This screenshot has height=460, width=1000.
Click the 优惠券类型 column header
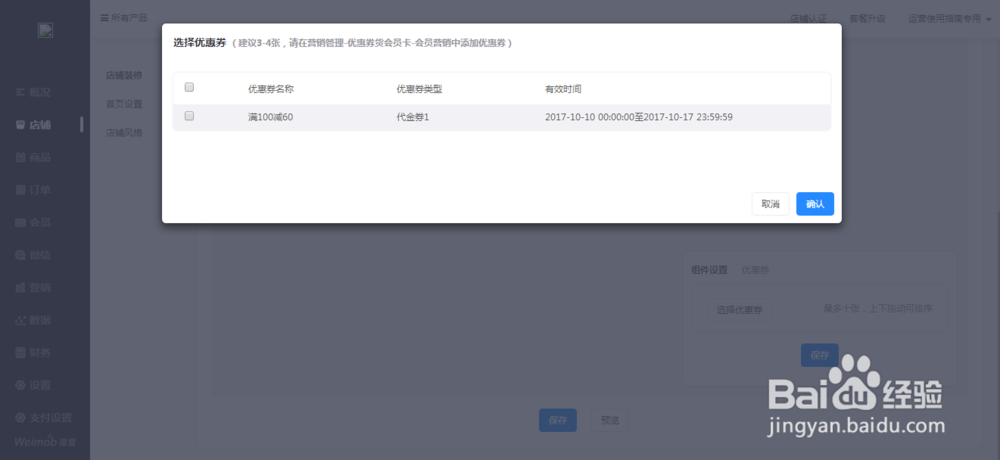pos(419,89)
